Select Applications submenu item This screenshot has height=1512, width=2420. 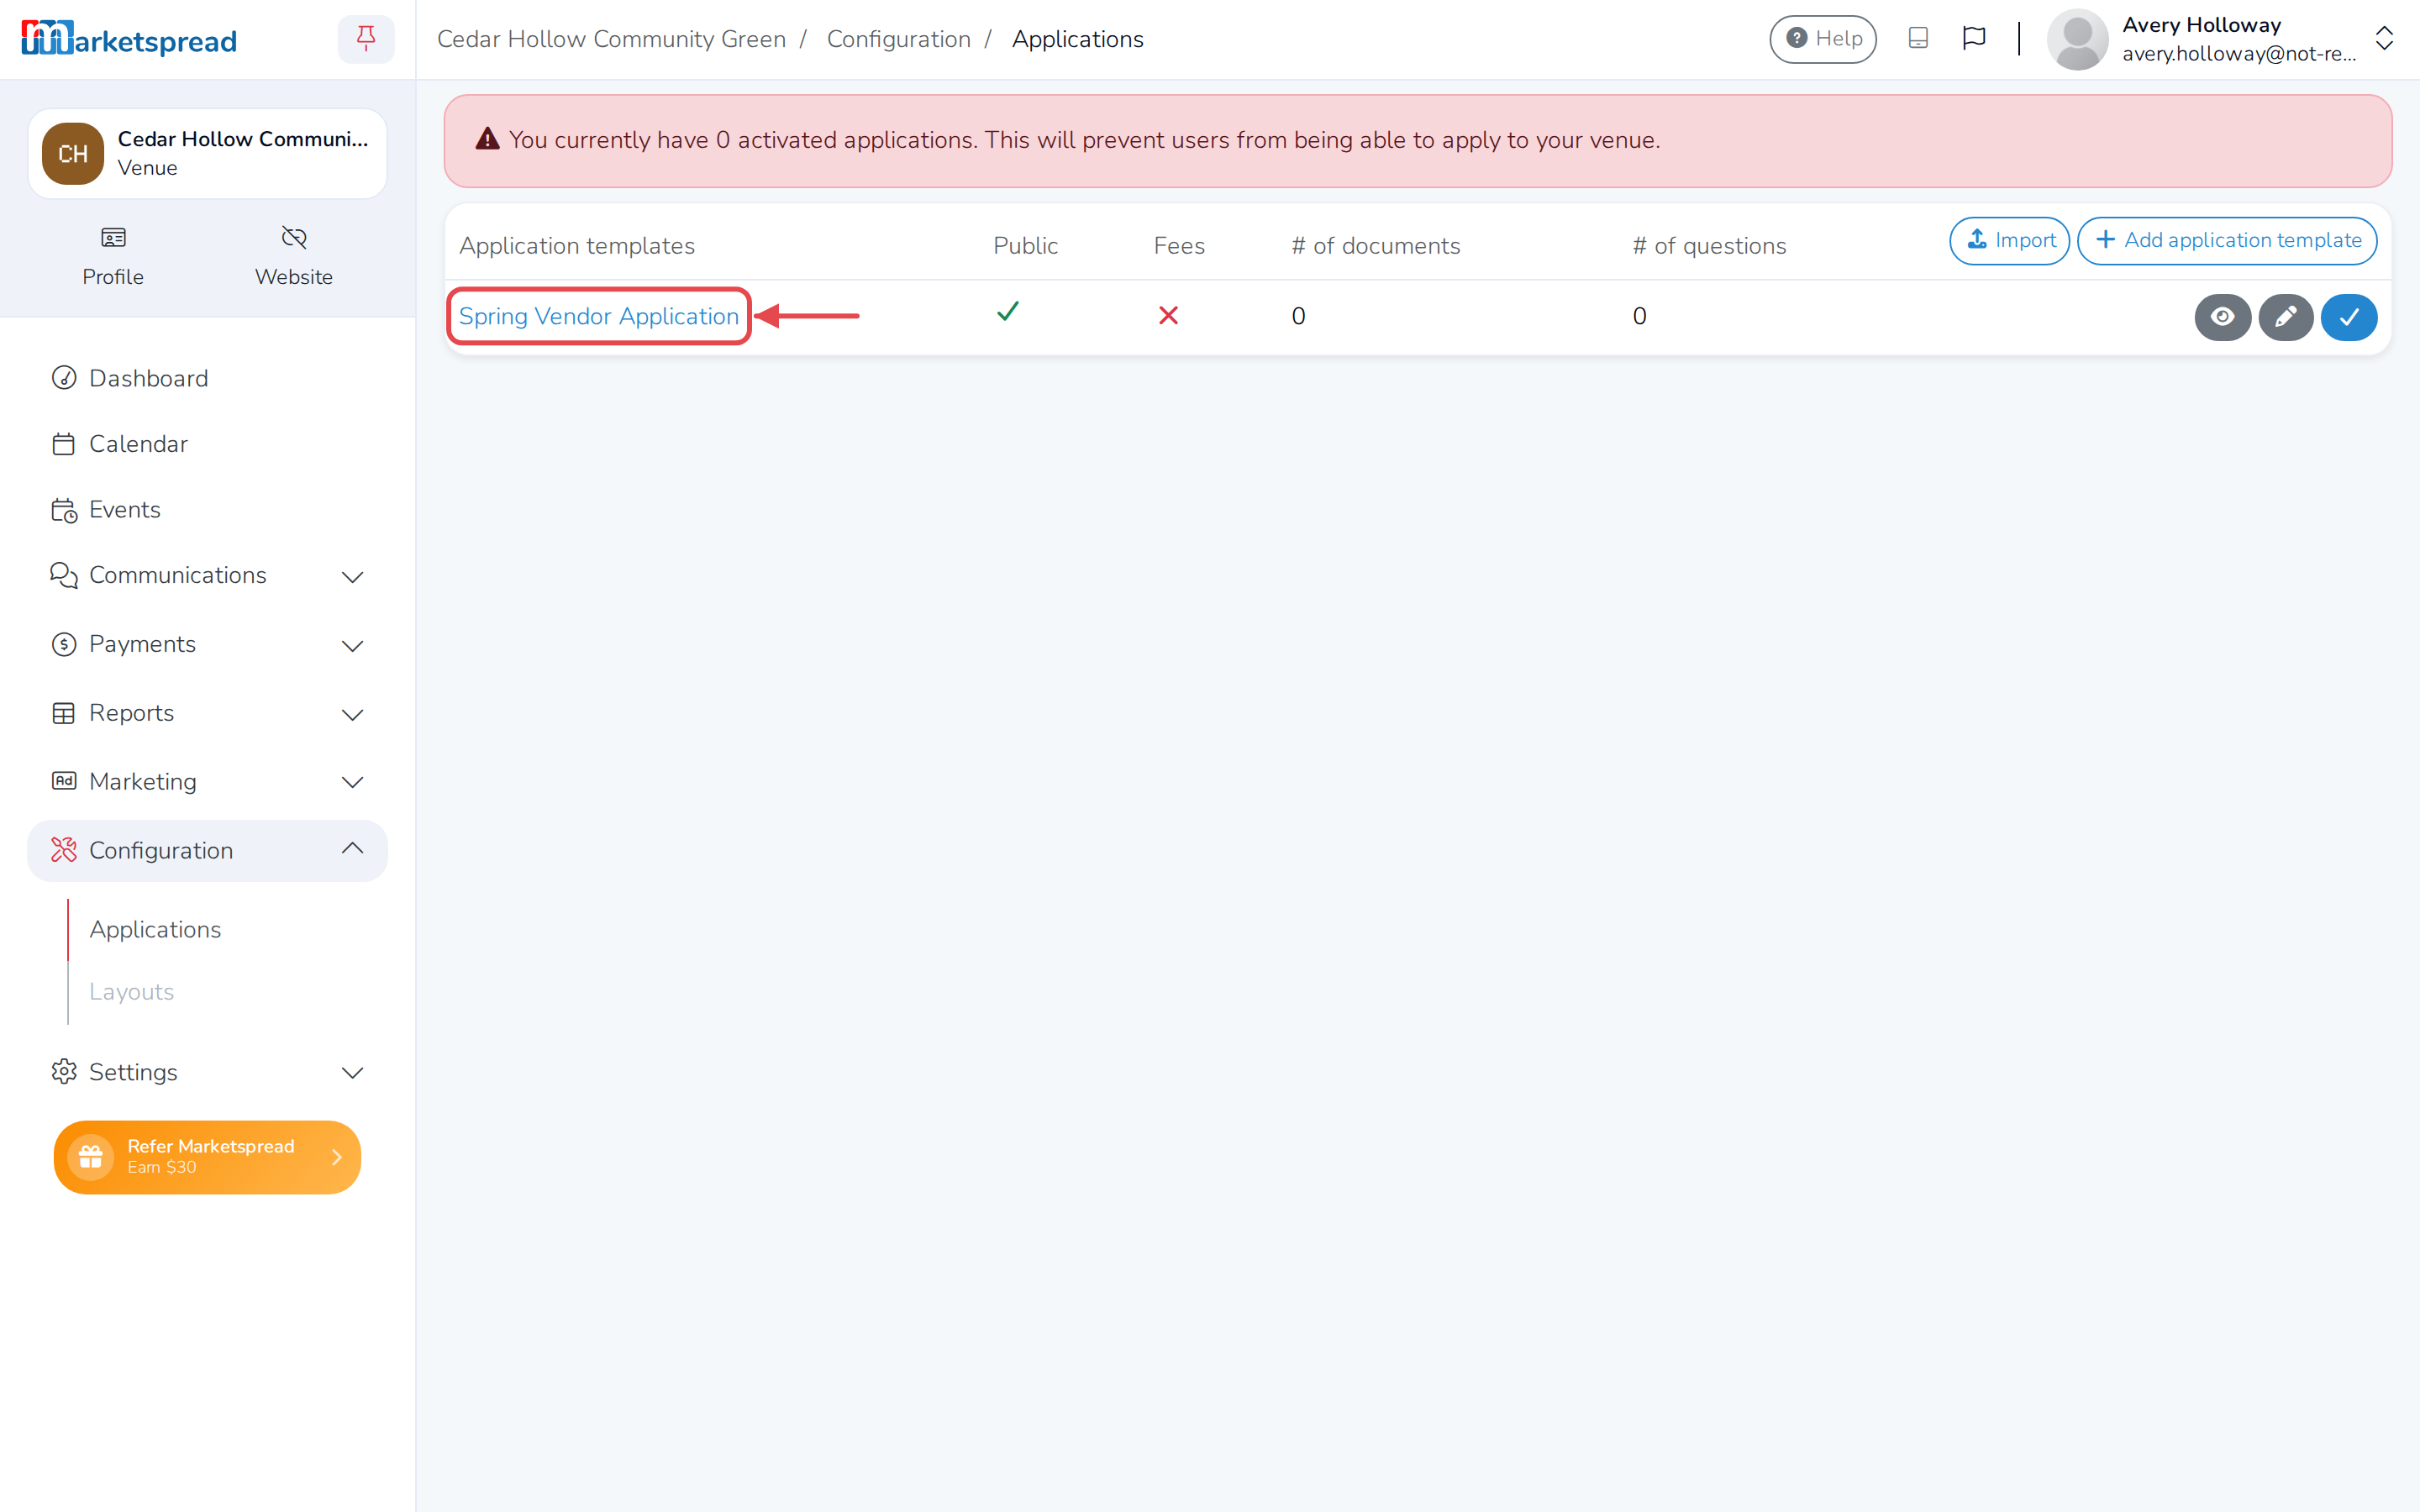click(155, 929)
